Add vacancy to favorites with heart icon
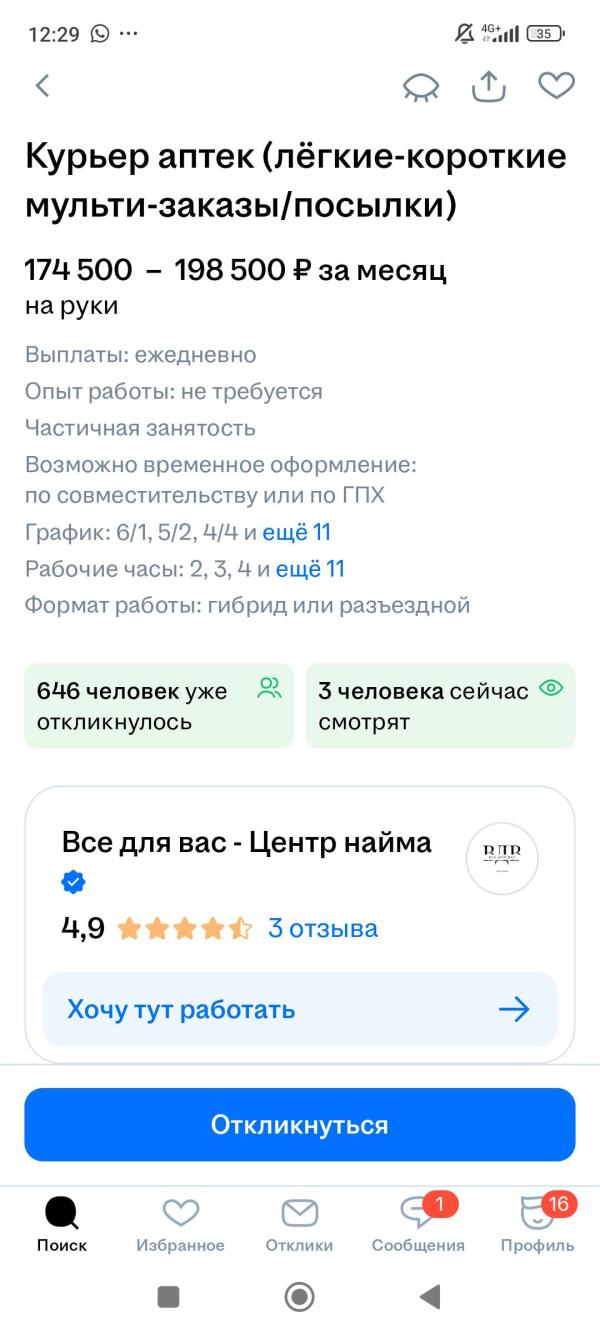The height and width of the screenshot is (1332, 600). [556, 86]
